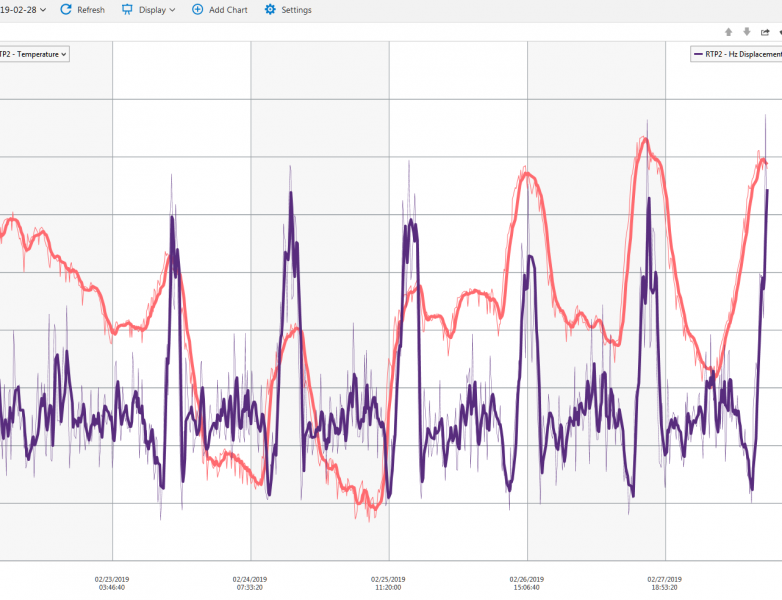Open Settings via the gear icon
The image size is (782, 600).
coord(270,10)
